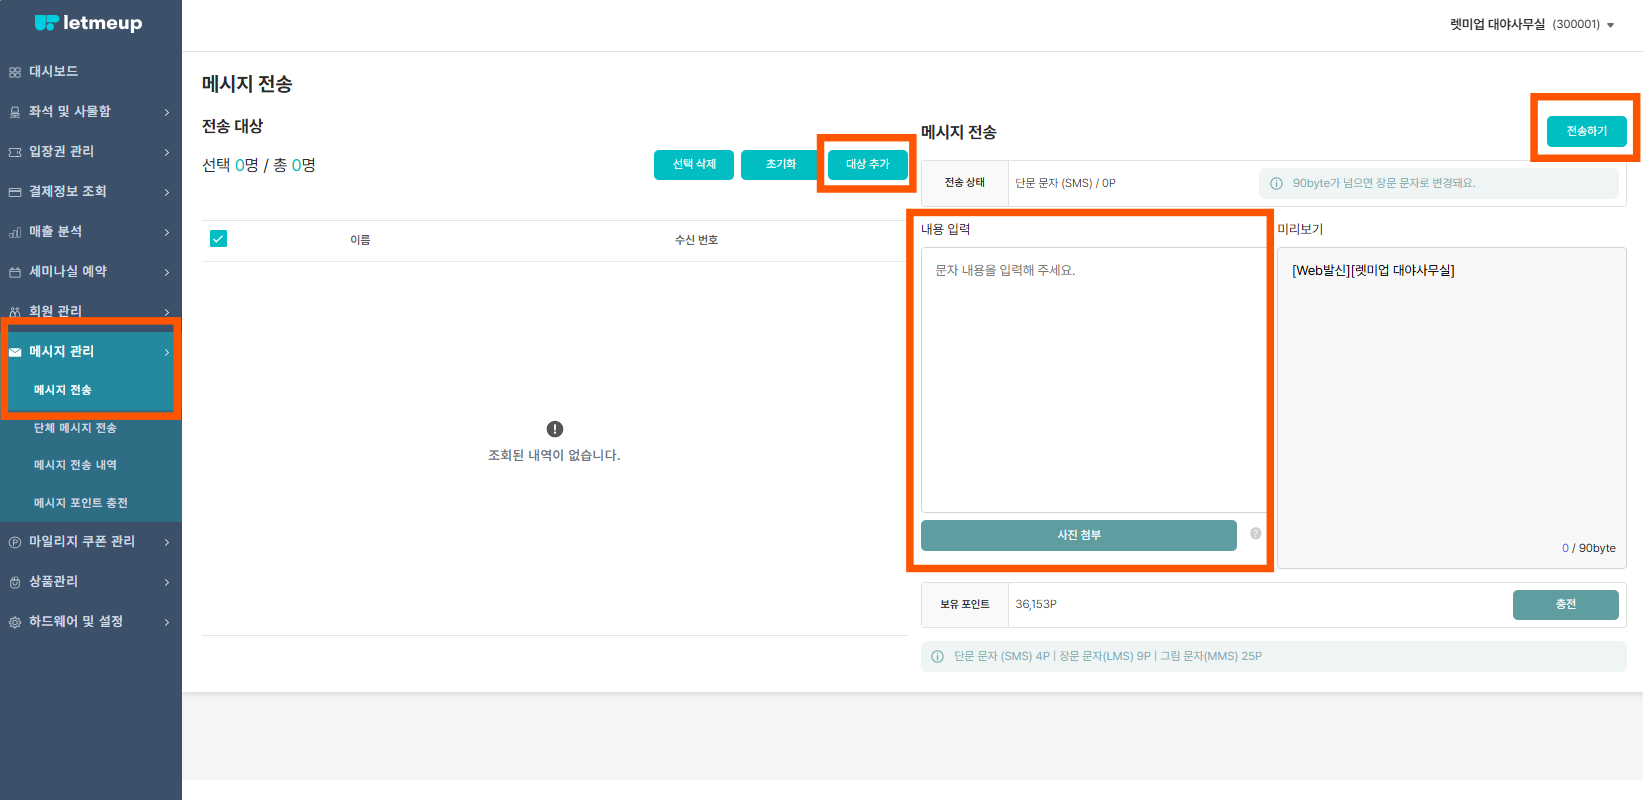1643x800 pixels.
Task: Toggle the select-all recipients checkbox
Action: 219,238
